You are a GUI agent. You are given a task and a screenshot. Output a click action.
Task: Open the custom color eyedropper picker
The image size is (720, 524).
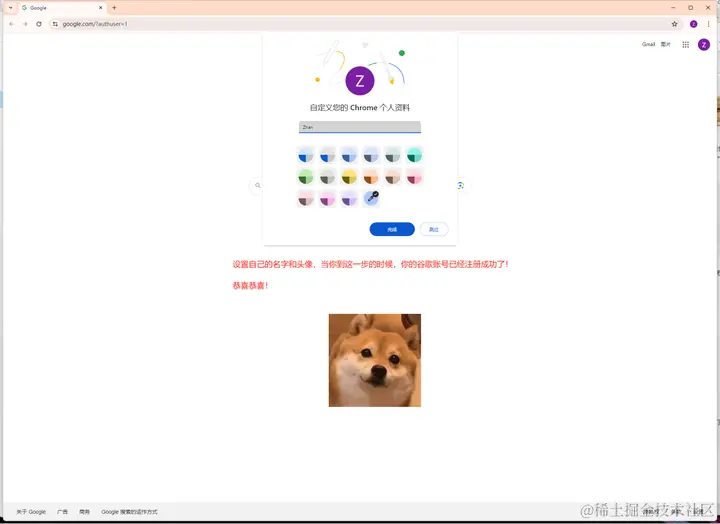point(371,198)
